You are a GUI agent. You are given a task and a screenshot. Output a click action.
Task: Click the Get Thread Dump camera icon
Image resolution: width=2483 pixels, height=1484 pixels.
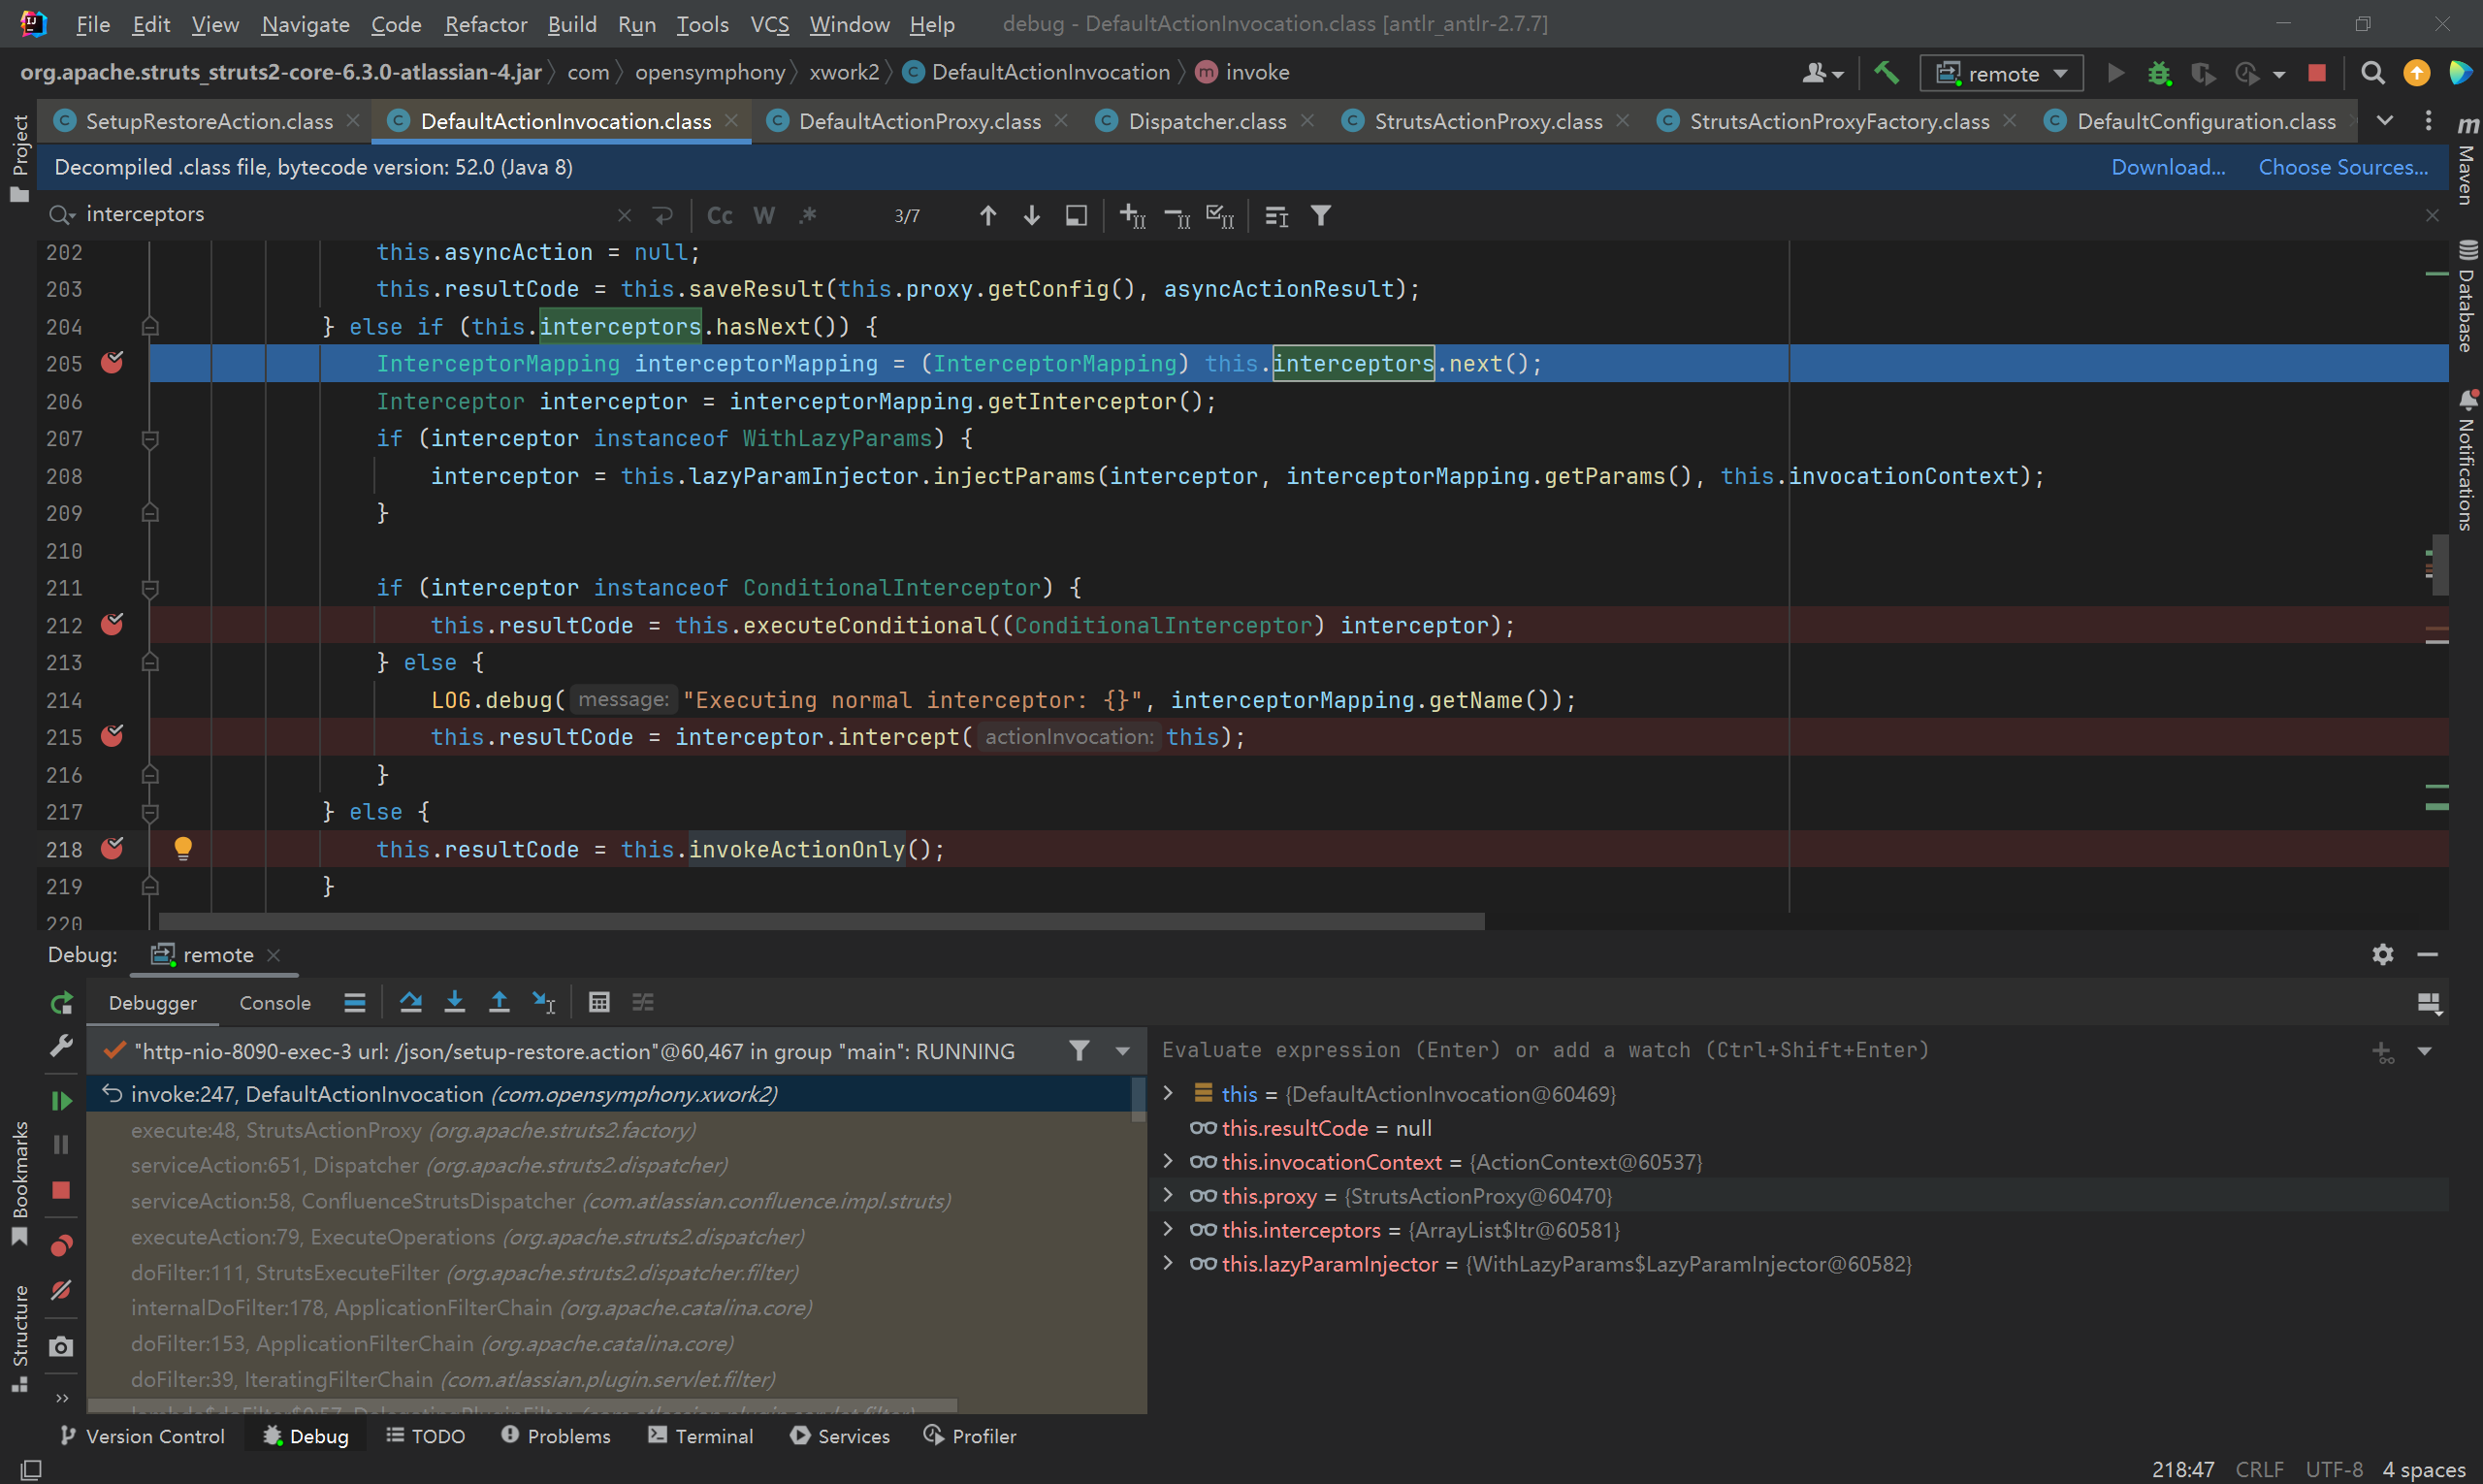pos(61,1346)
